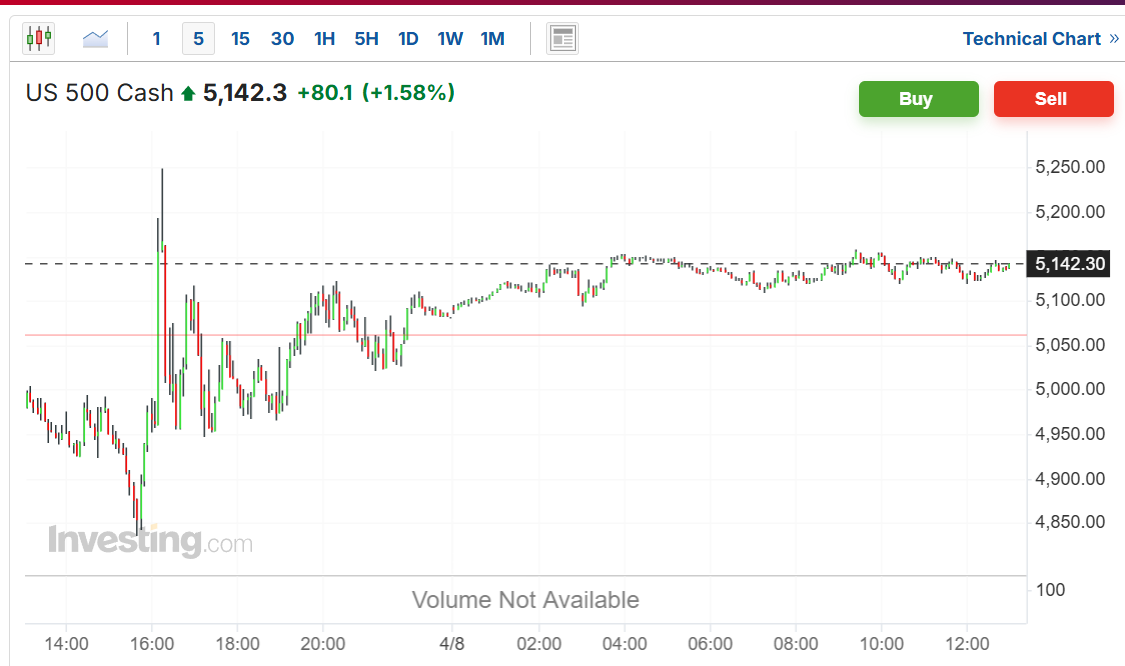The width and height of the screenshot is (1125, 666).
Task: Click the 5,142.30 current price label
Action: coord(1069,264)
